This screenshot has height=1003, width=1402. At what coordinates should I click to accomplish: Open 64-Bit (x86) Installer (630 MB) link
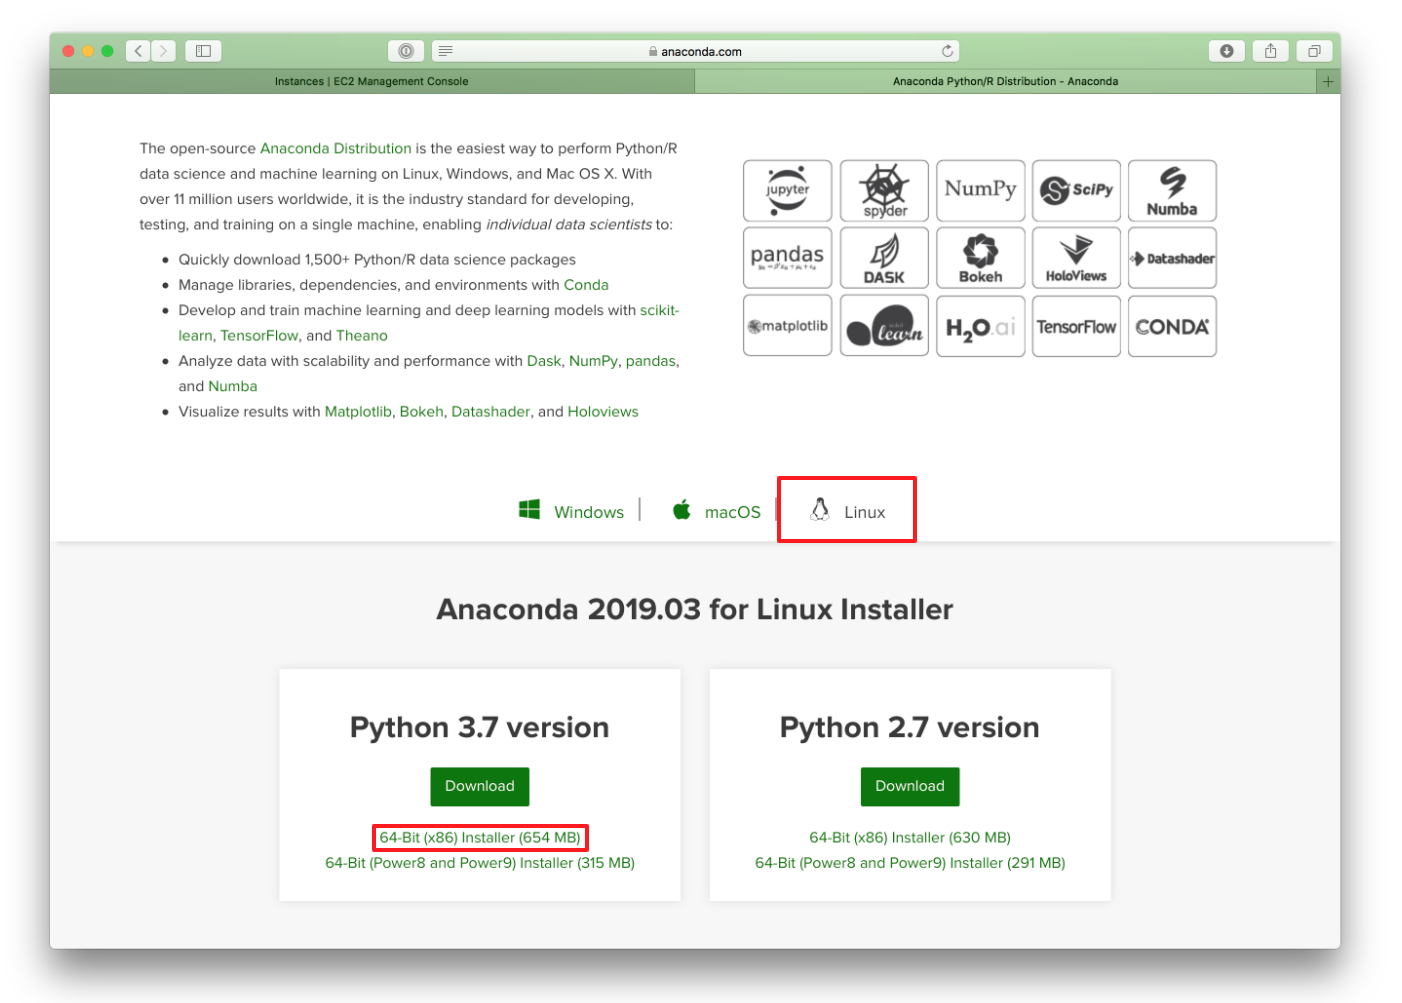click(910, 838)
